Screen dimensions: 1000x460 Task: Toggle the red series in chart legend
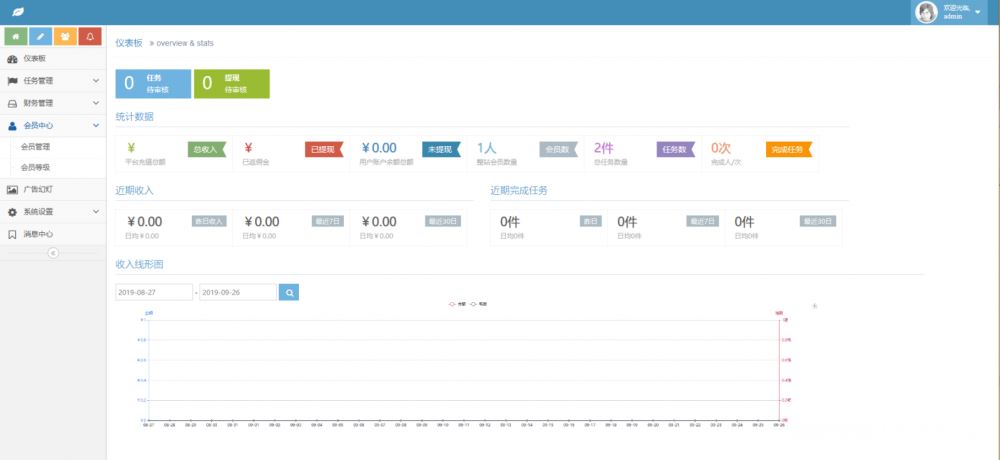pos(457,303)
